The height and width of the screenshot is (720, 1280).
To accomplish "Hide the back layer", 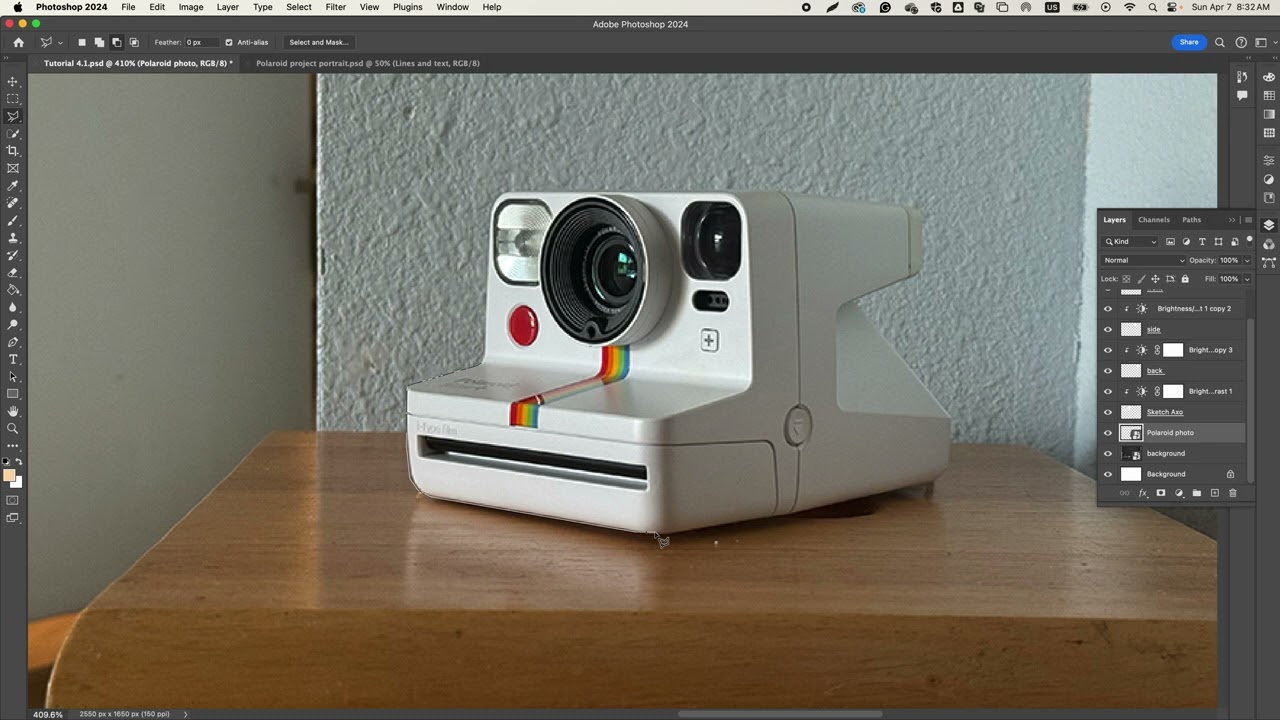I will pyautogui.click(x=1107, y=371).
